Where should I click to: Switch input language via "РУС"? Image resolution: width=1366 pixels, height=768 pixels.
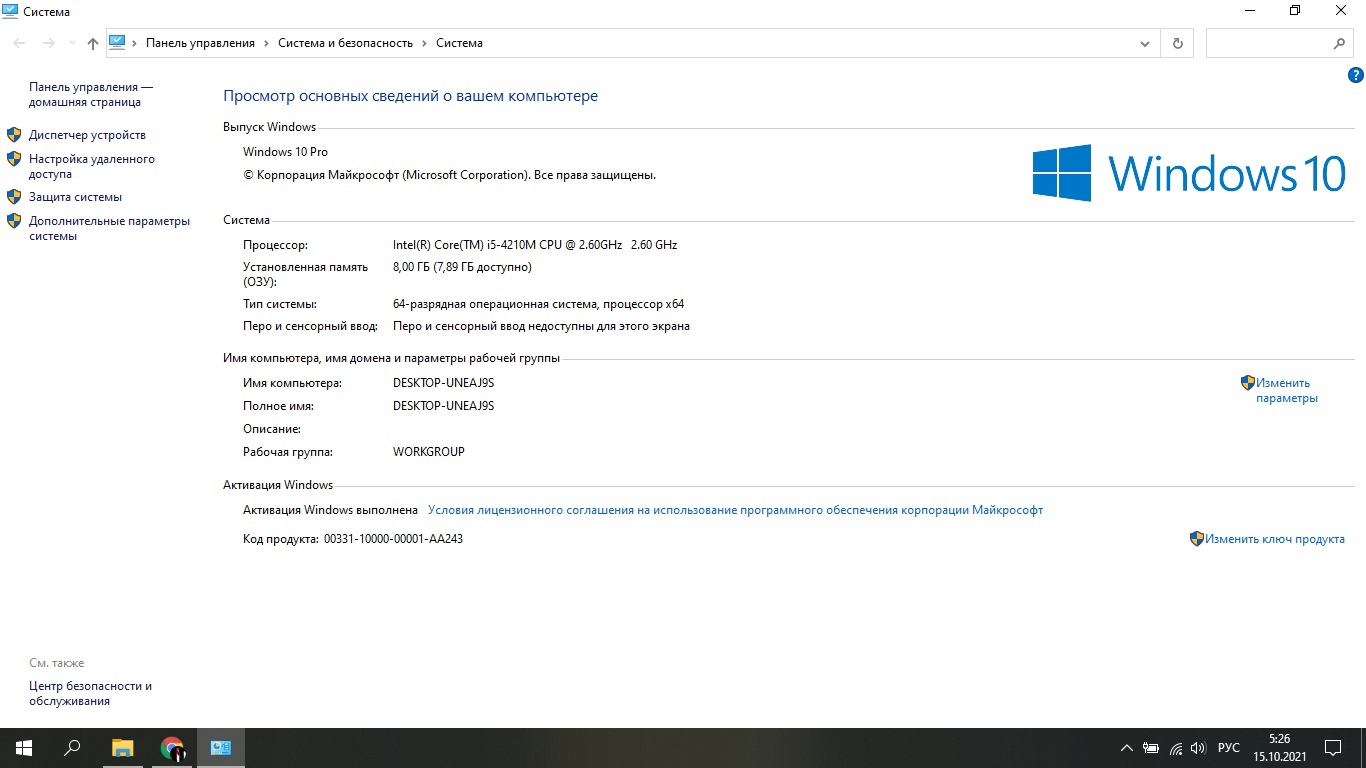1229,748
